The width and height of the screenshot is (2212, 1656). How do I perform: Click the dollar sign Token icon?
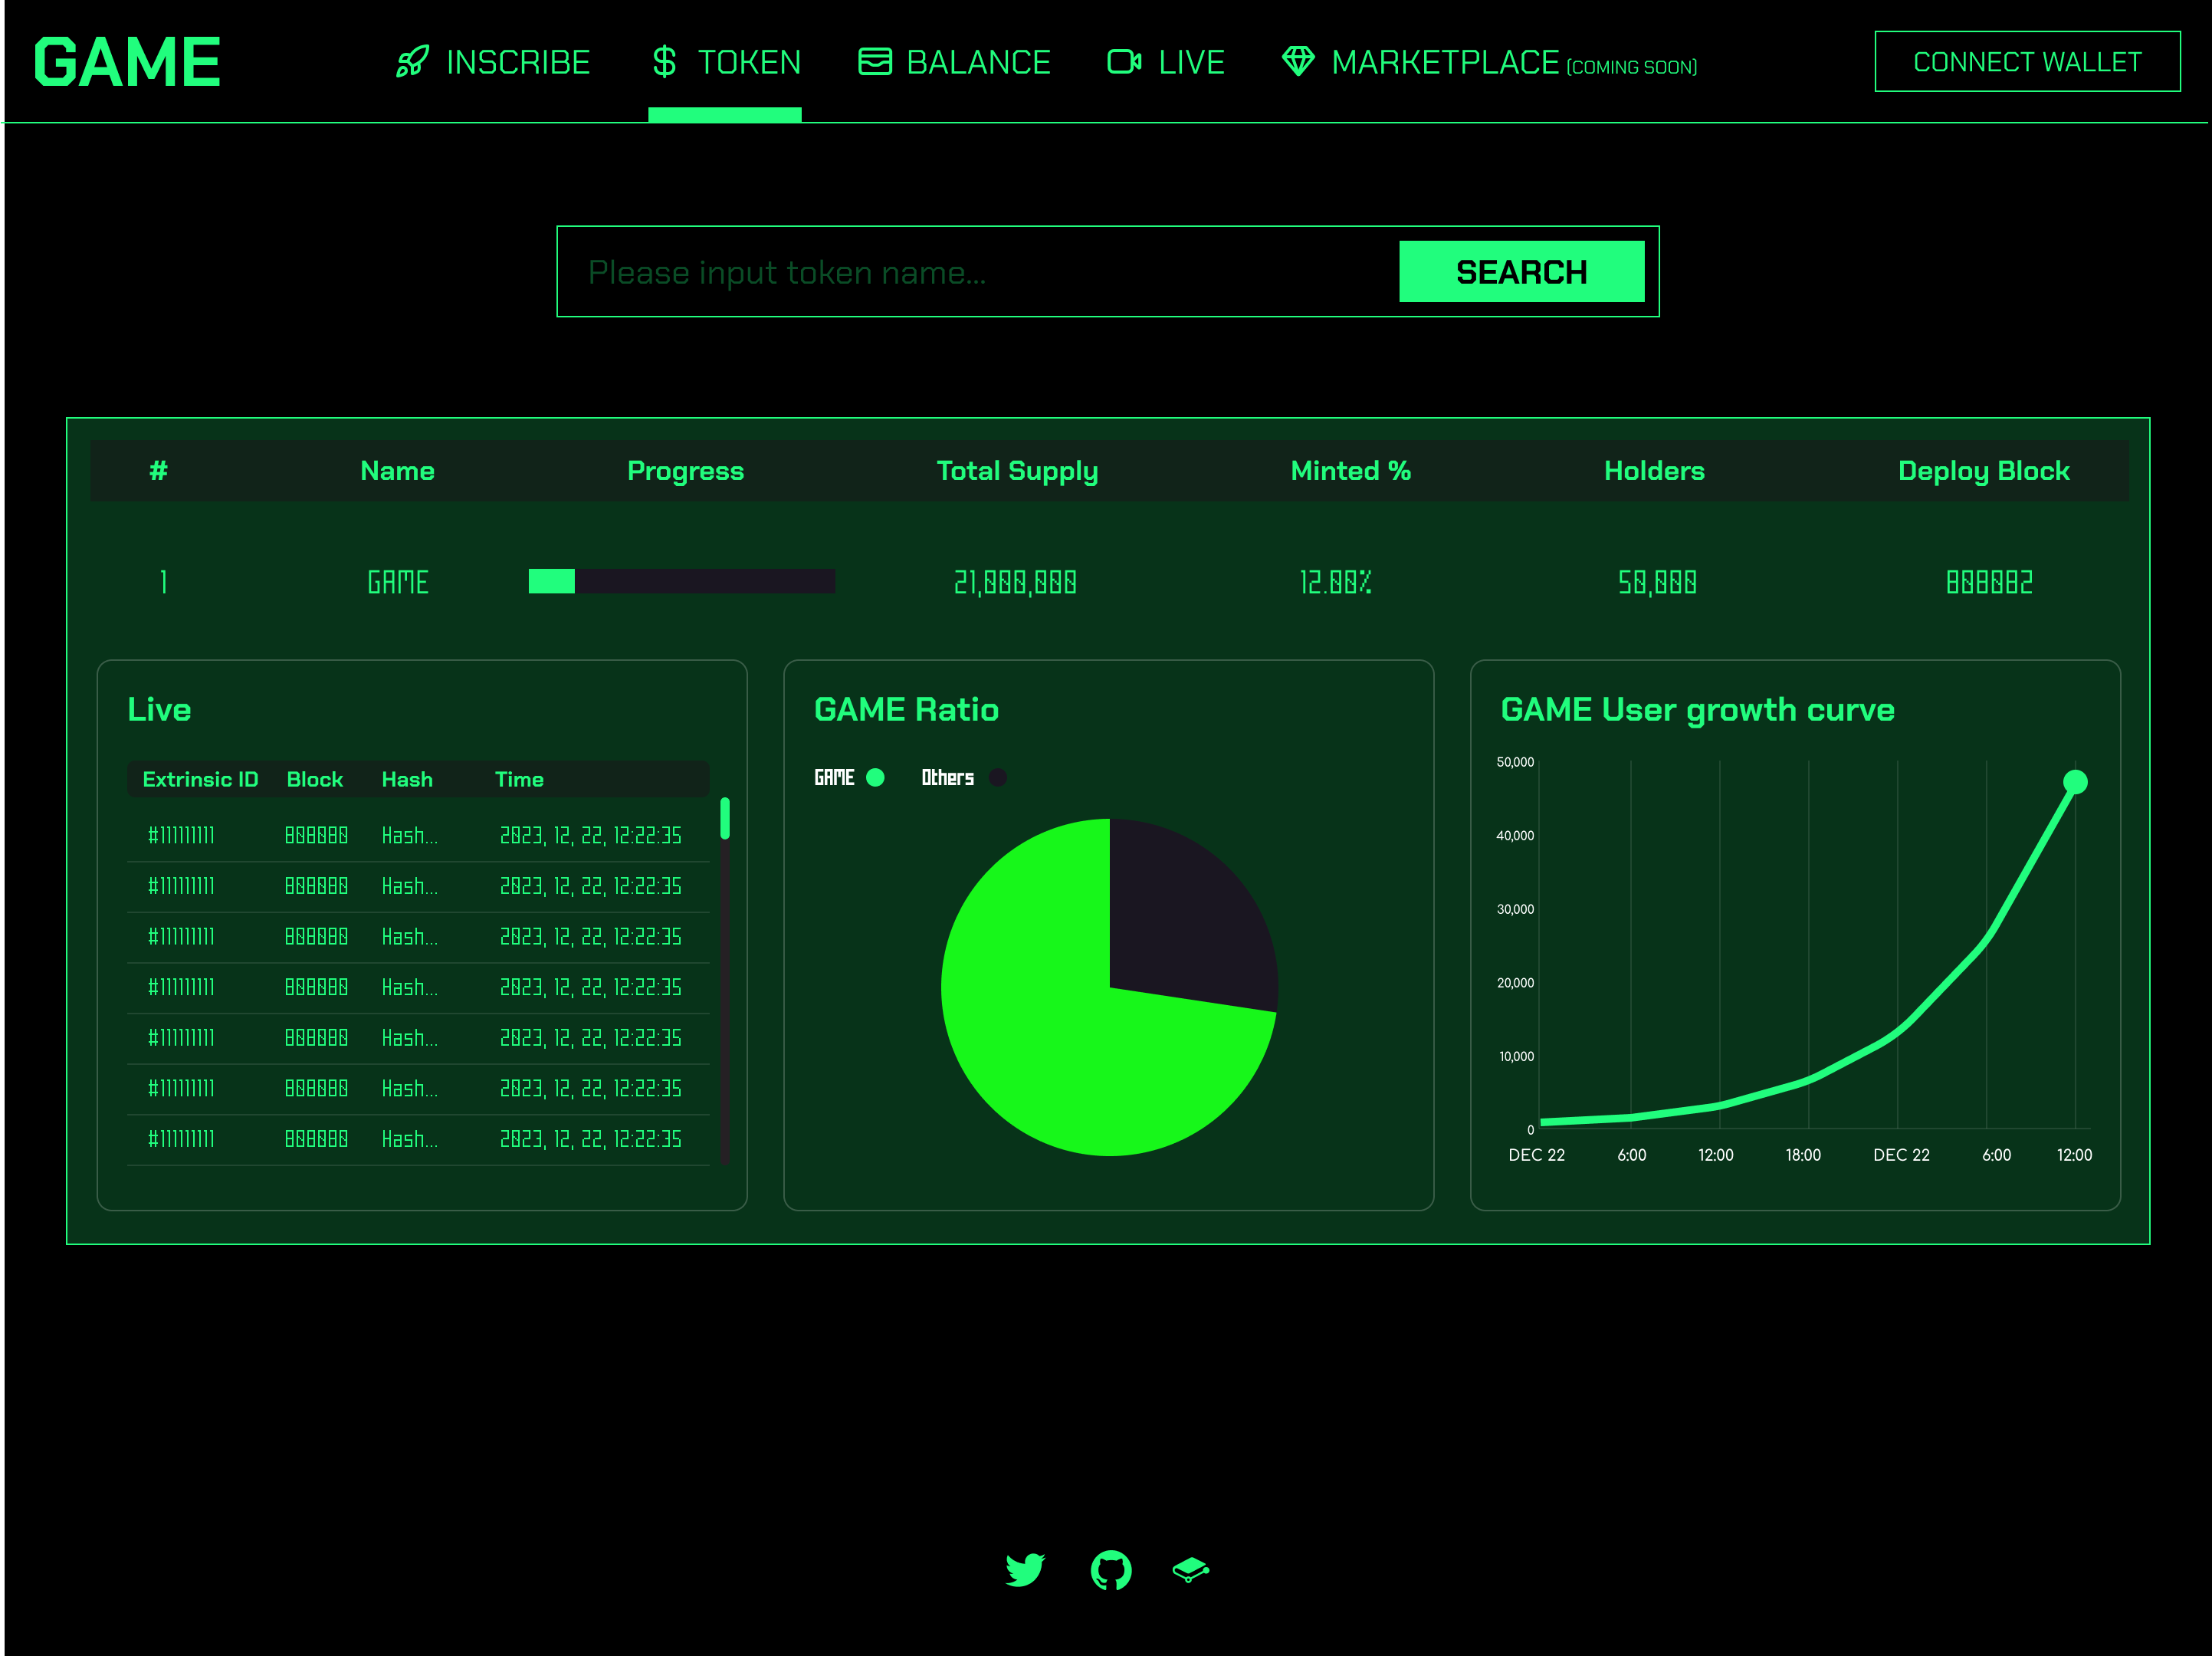point(664,62)
